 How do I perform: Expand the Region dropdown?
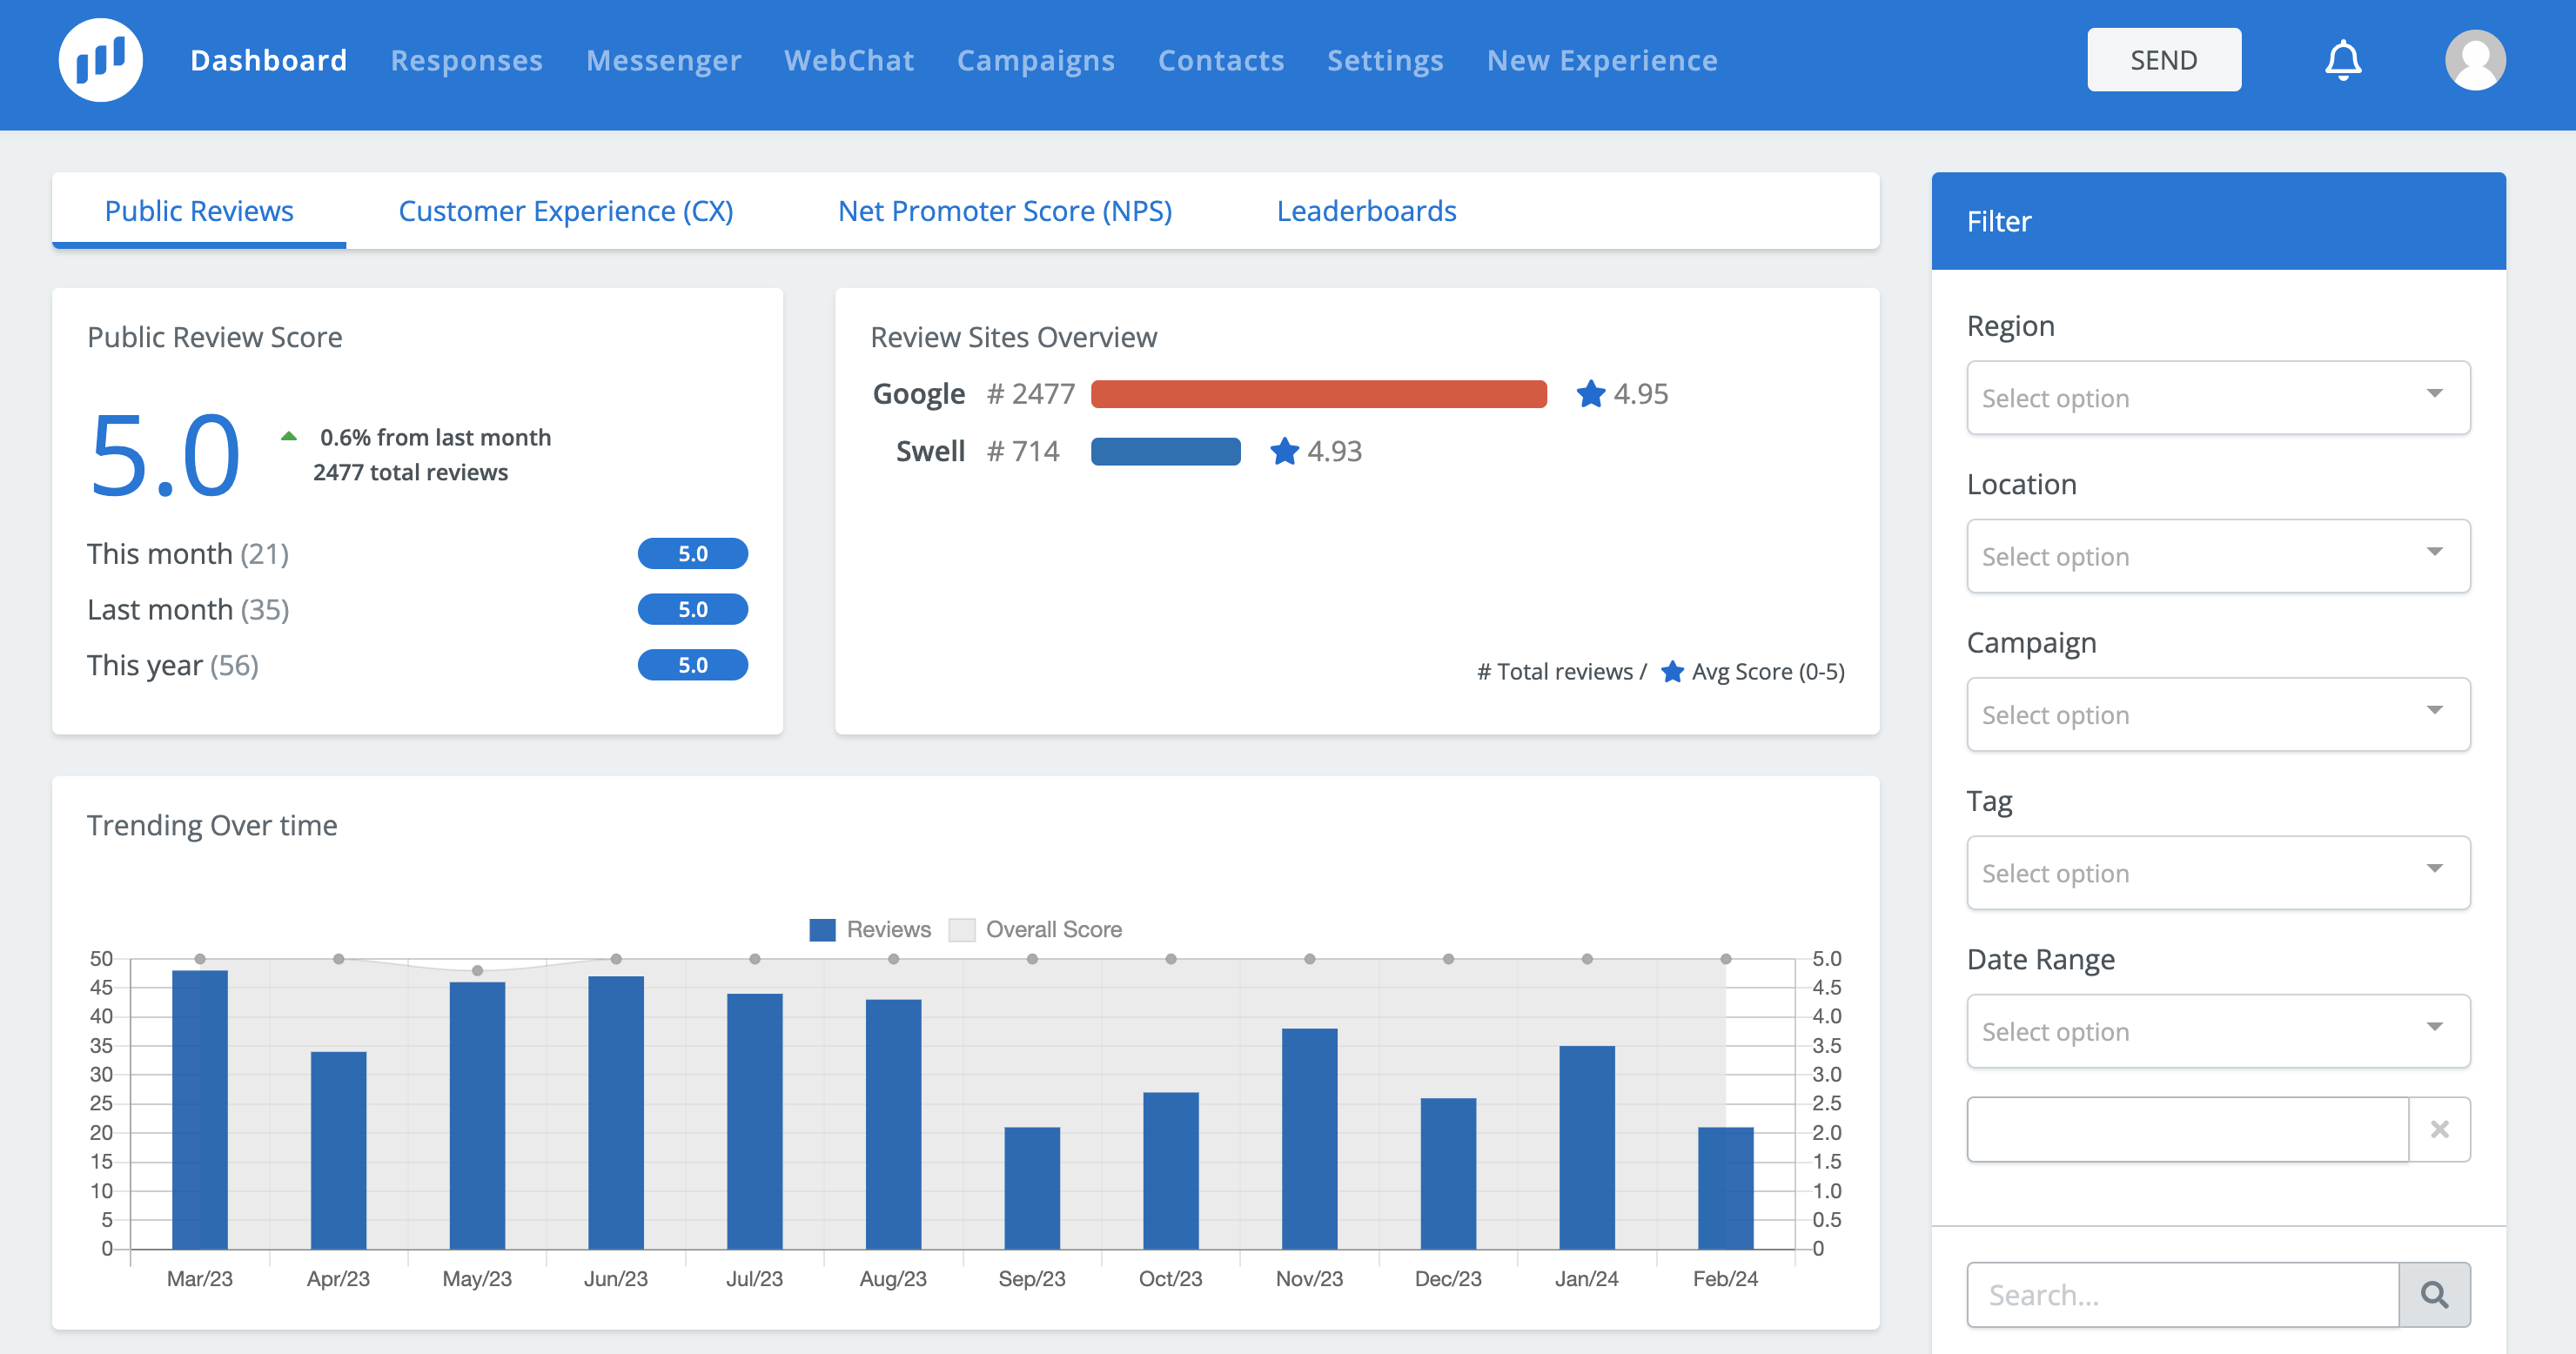click(x=2218, y=398)
